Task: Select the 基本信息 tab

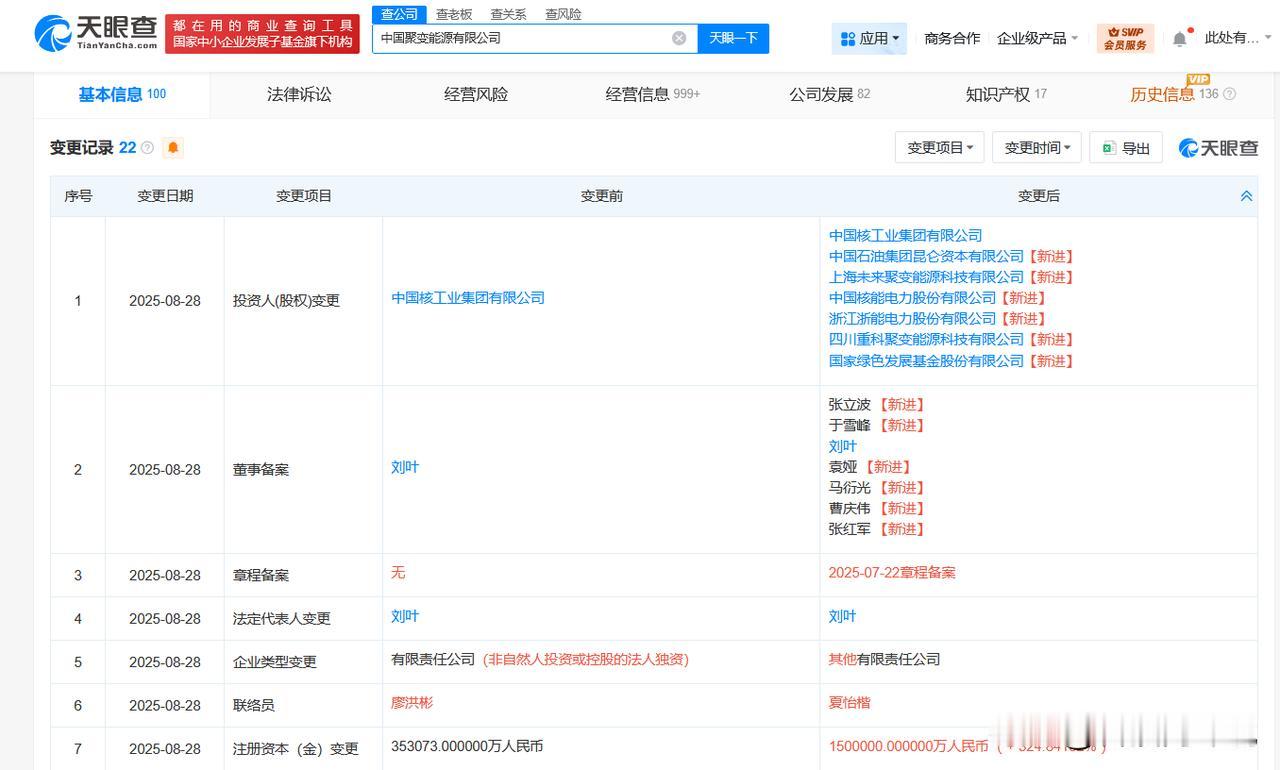Action: [x=122, y=94]
